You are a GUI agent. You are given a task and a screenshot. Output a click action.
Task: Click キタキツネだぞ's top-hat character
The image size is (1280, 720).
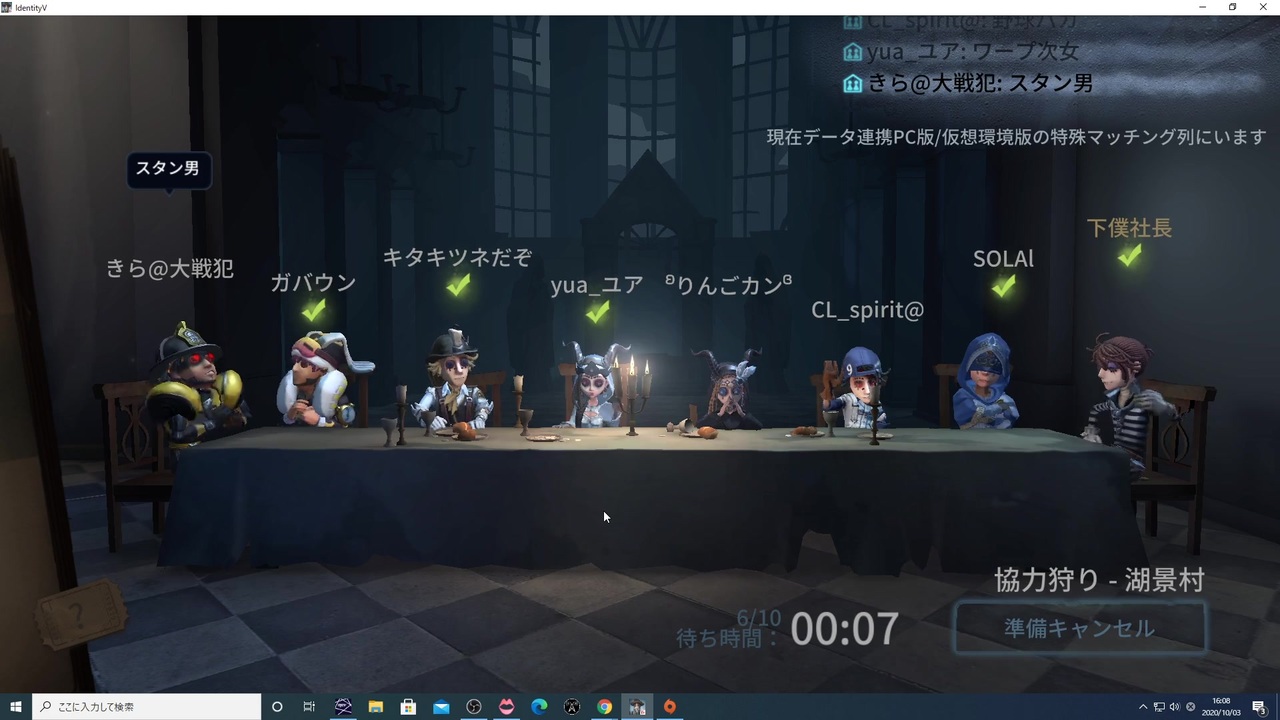point(455,382)
